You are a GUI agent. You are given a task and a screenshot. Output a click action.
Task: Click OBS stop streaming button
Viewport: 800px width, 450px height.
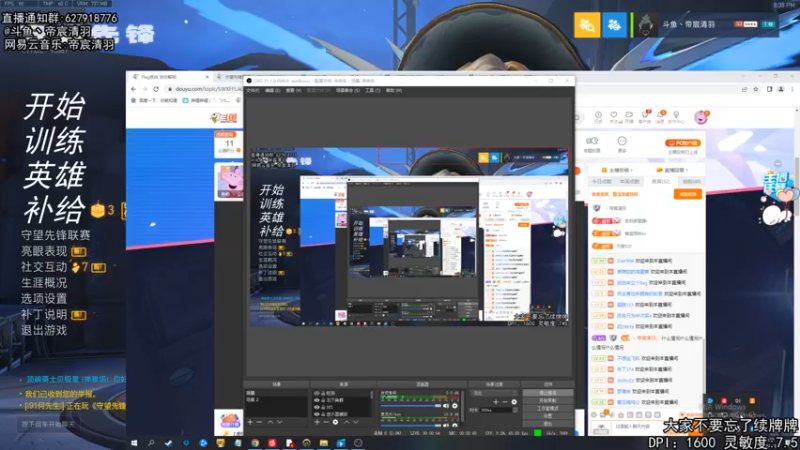[x=548, y=393]
